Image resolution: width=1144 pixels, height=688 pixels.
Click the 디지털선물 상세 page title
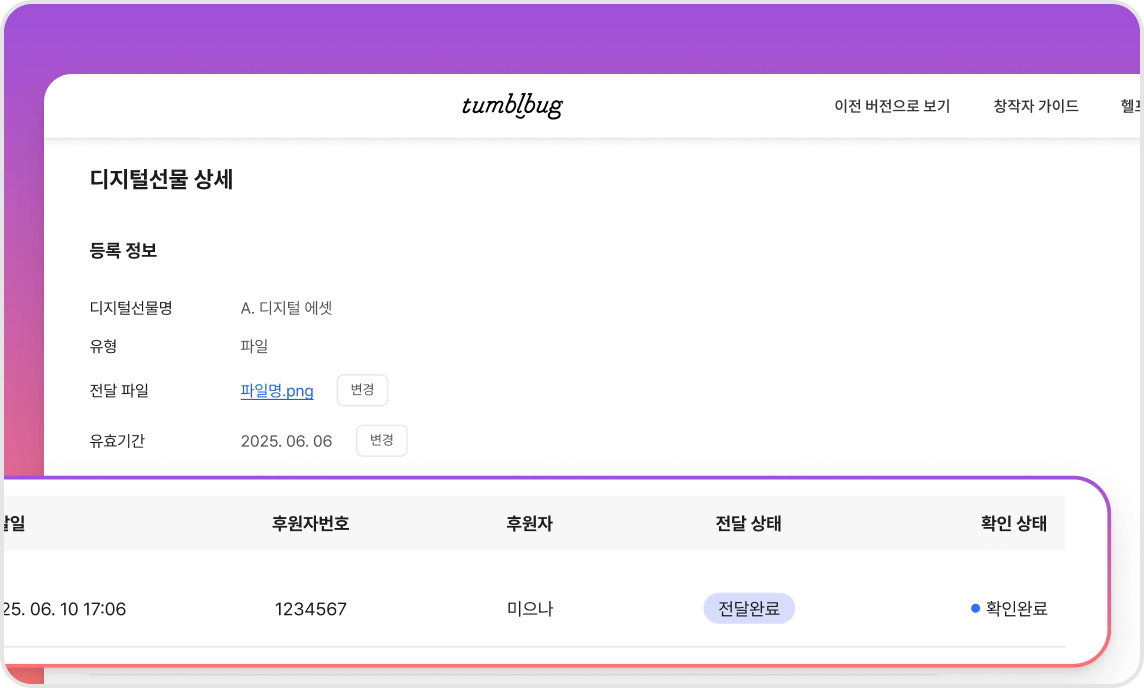(161, 180)
